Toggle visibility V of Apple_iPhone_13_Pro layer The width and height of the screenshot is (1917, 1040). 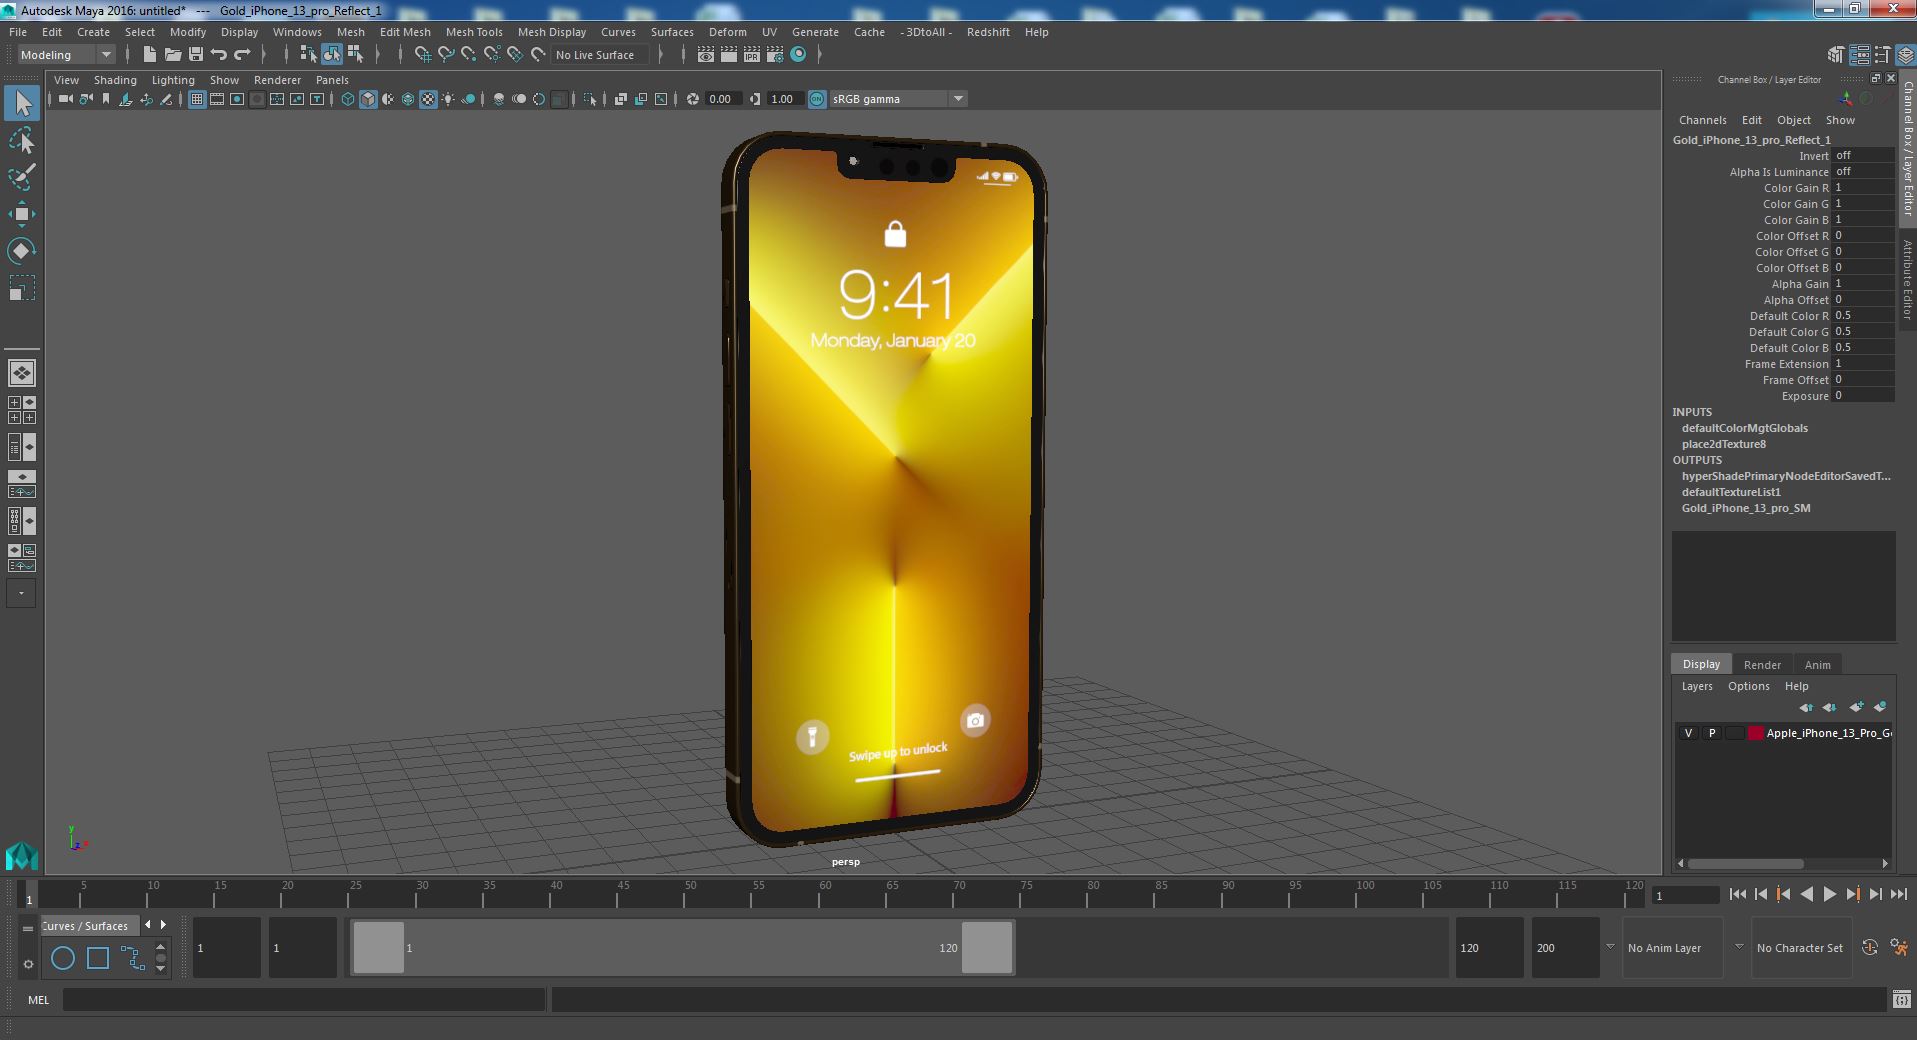coord(1688,733)
